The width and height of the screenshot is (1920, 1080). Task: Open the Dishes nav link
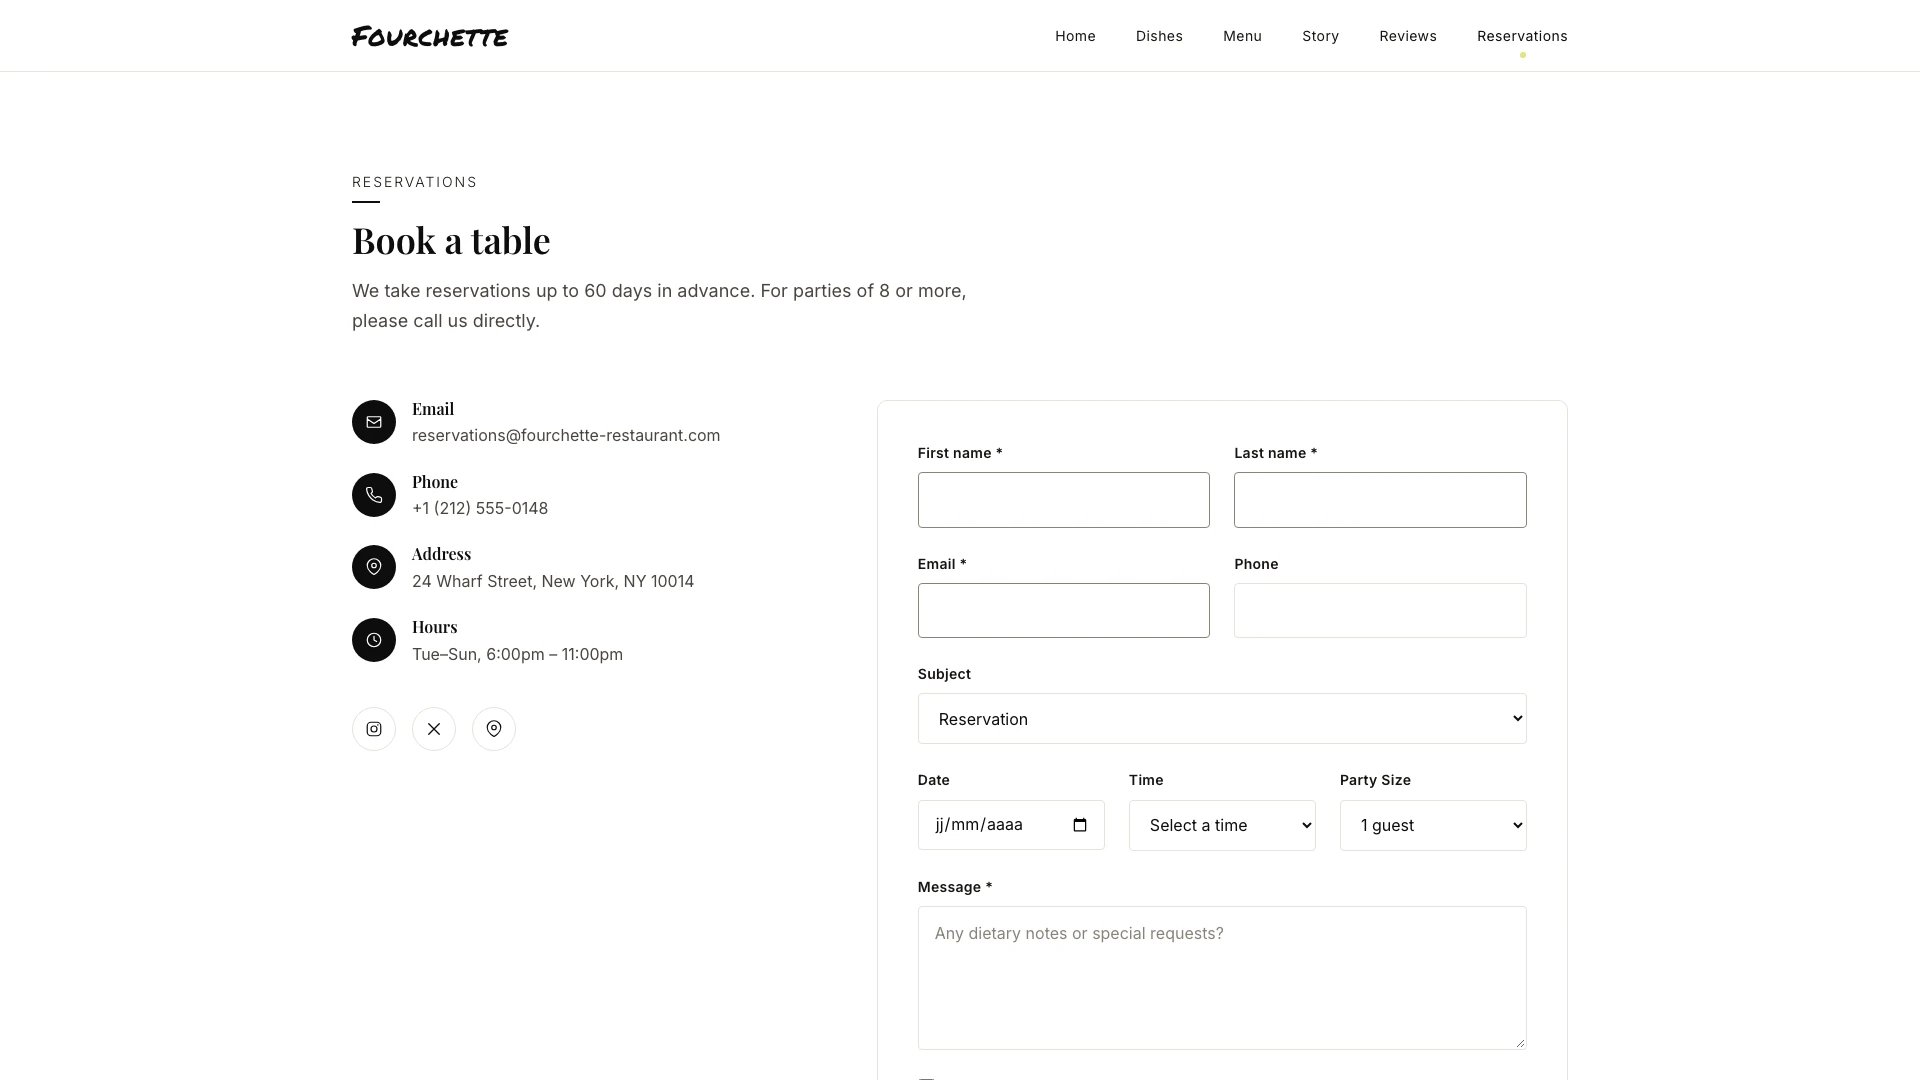click(1159, 36)
